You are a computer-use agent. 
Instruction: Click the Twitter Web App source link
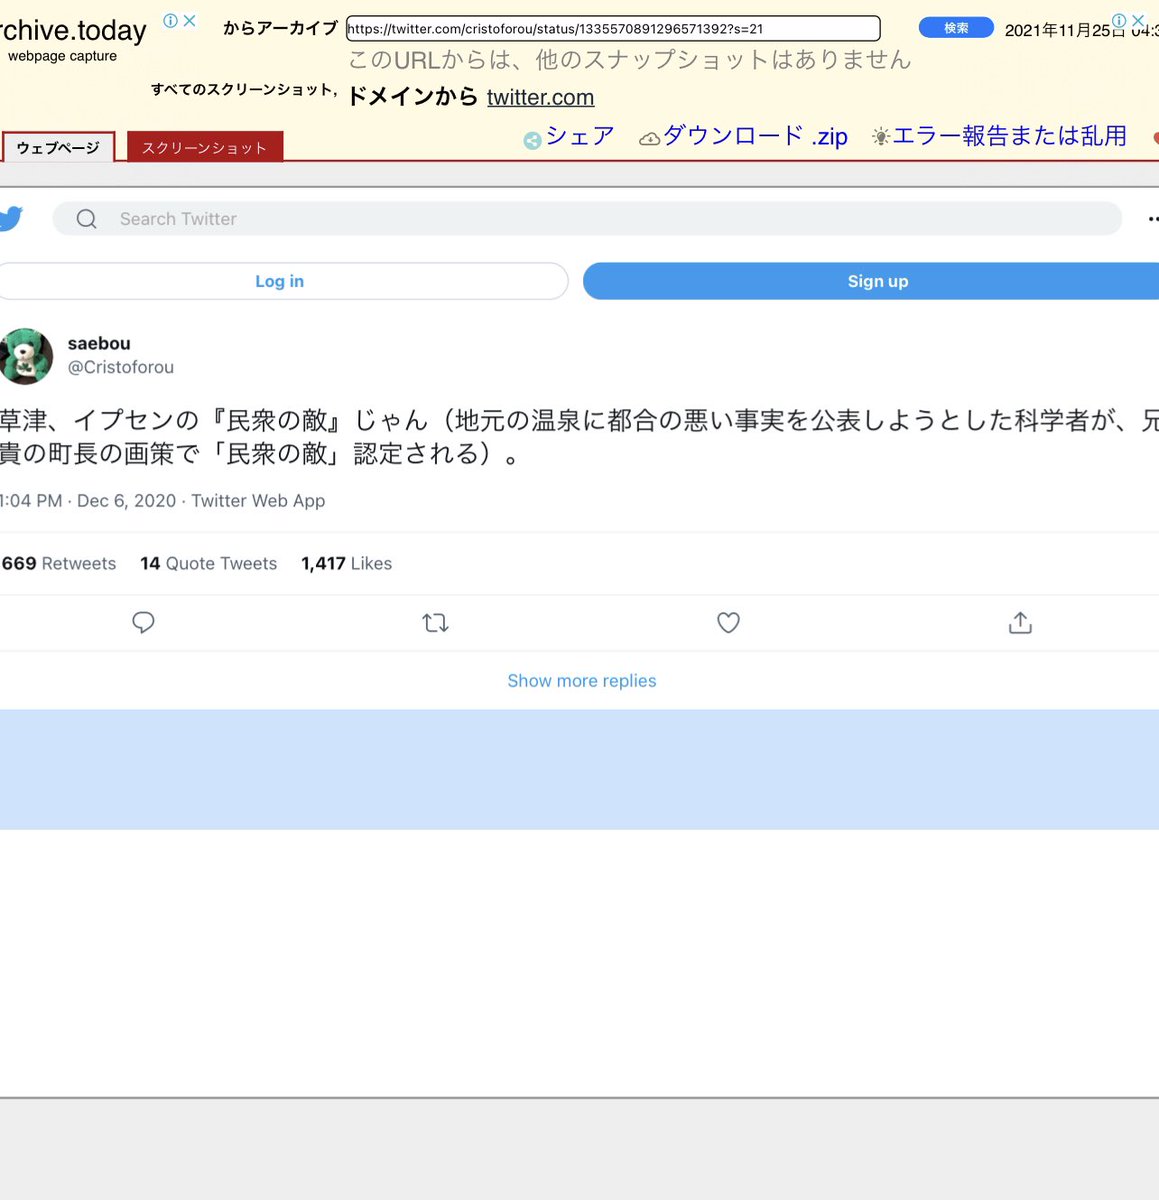(258, 501)
